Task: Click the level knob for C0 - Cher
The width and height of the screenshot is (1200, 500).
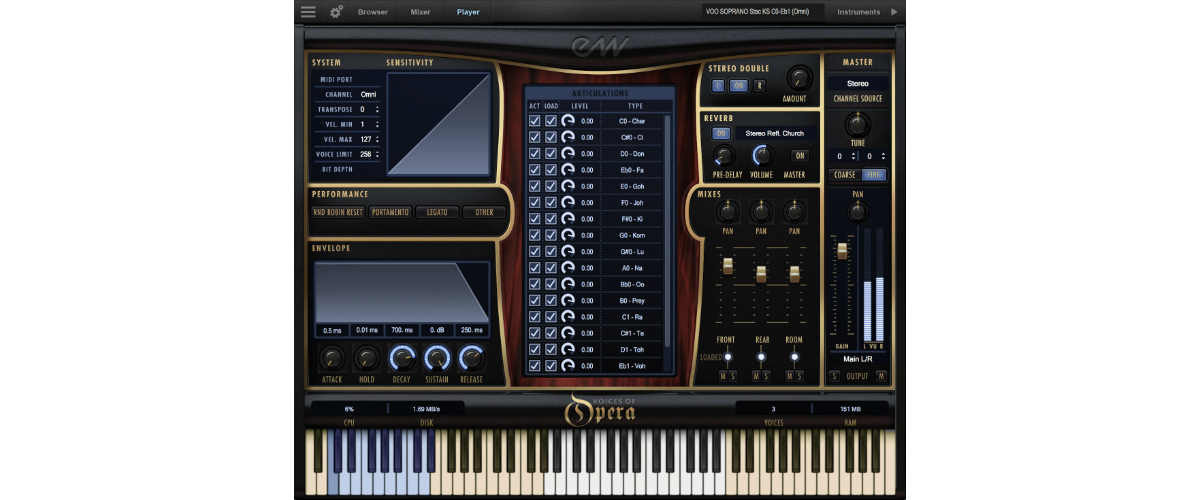Action: (x=567, y=121)
